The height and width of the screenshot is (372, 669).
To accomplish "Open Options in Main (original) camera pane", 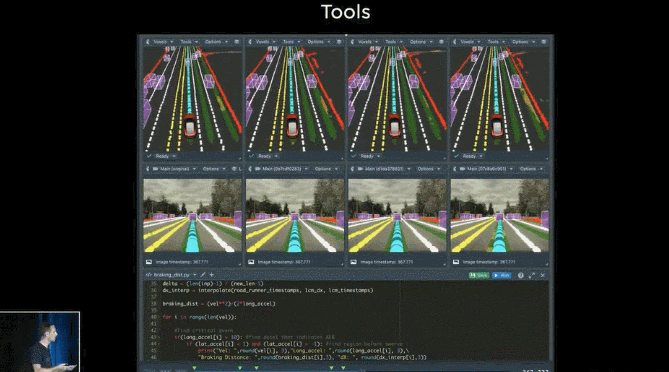I will coord(214,169).
